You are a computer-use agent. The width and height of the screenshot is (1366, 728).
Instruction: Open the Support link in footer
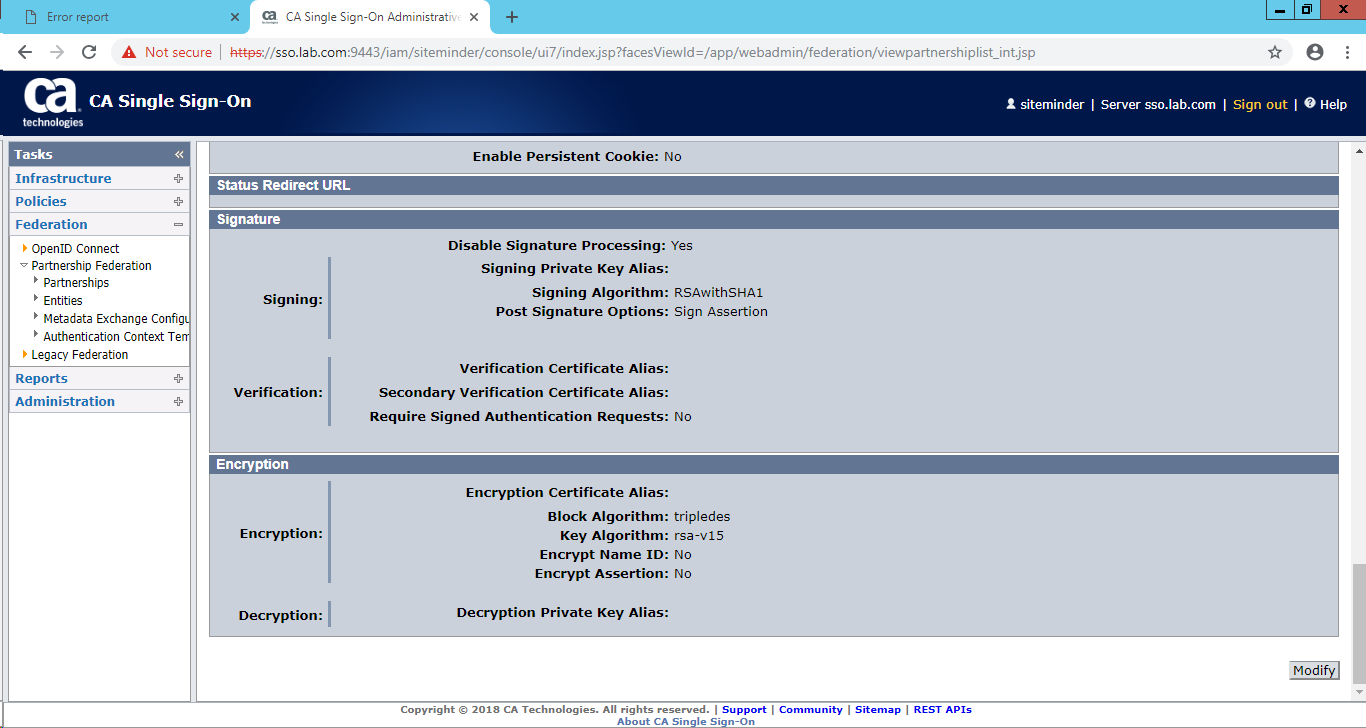(744, 710)
